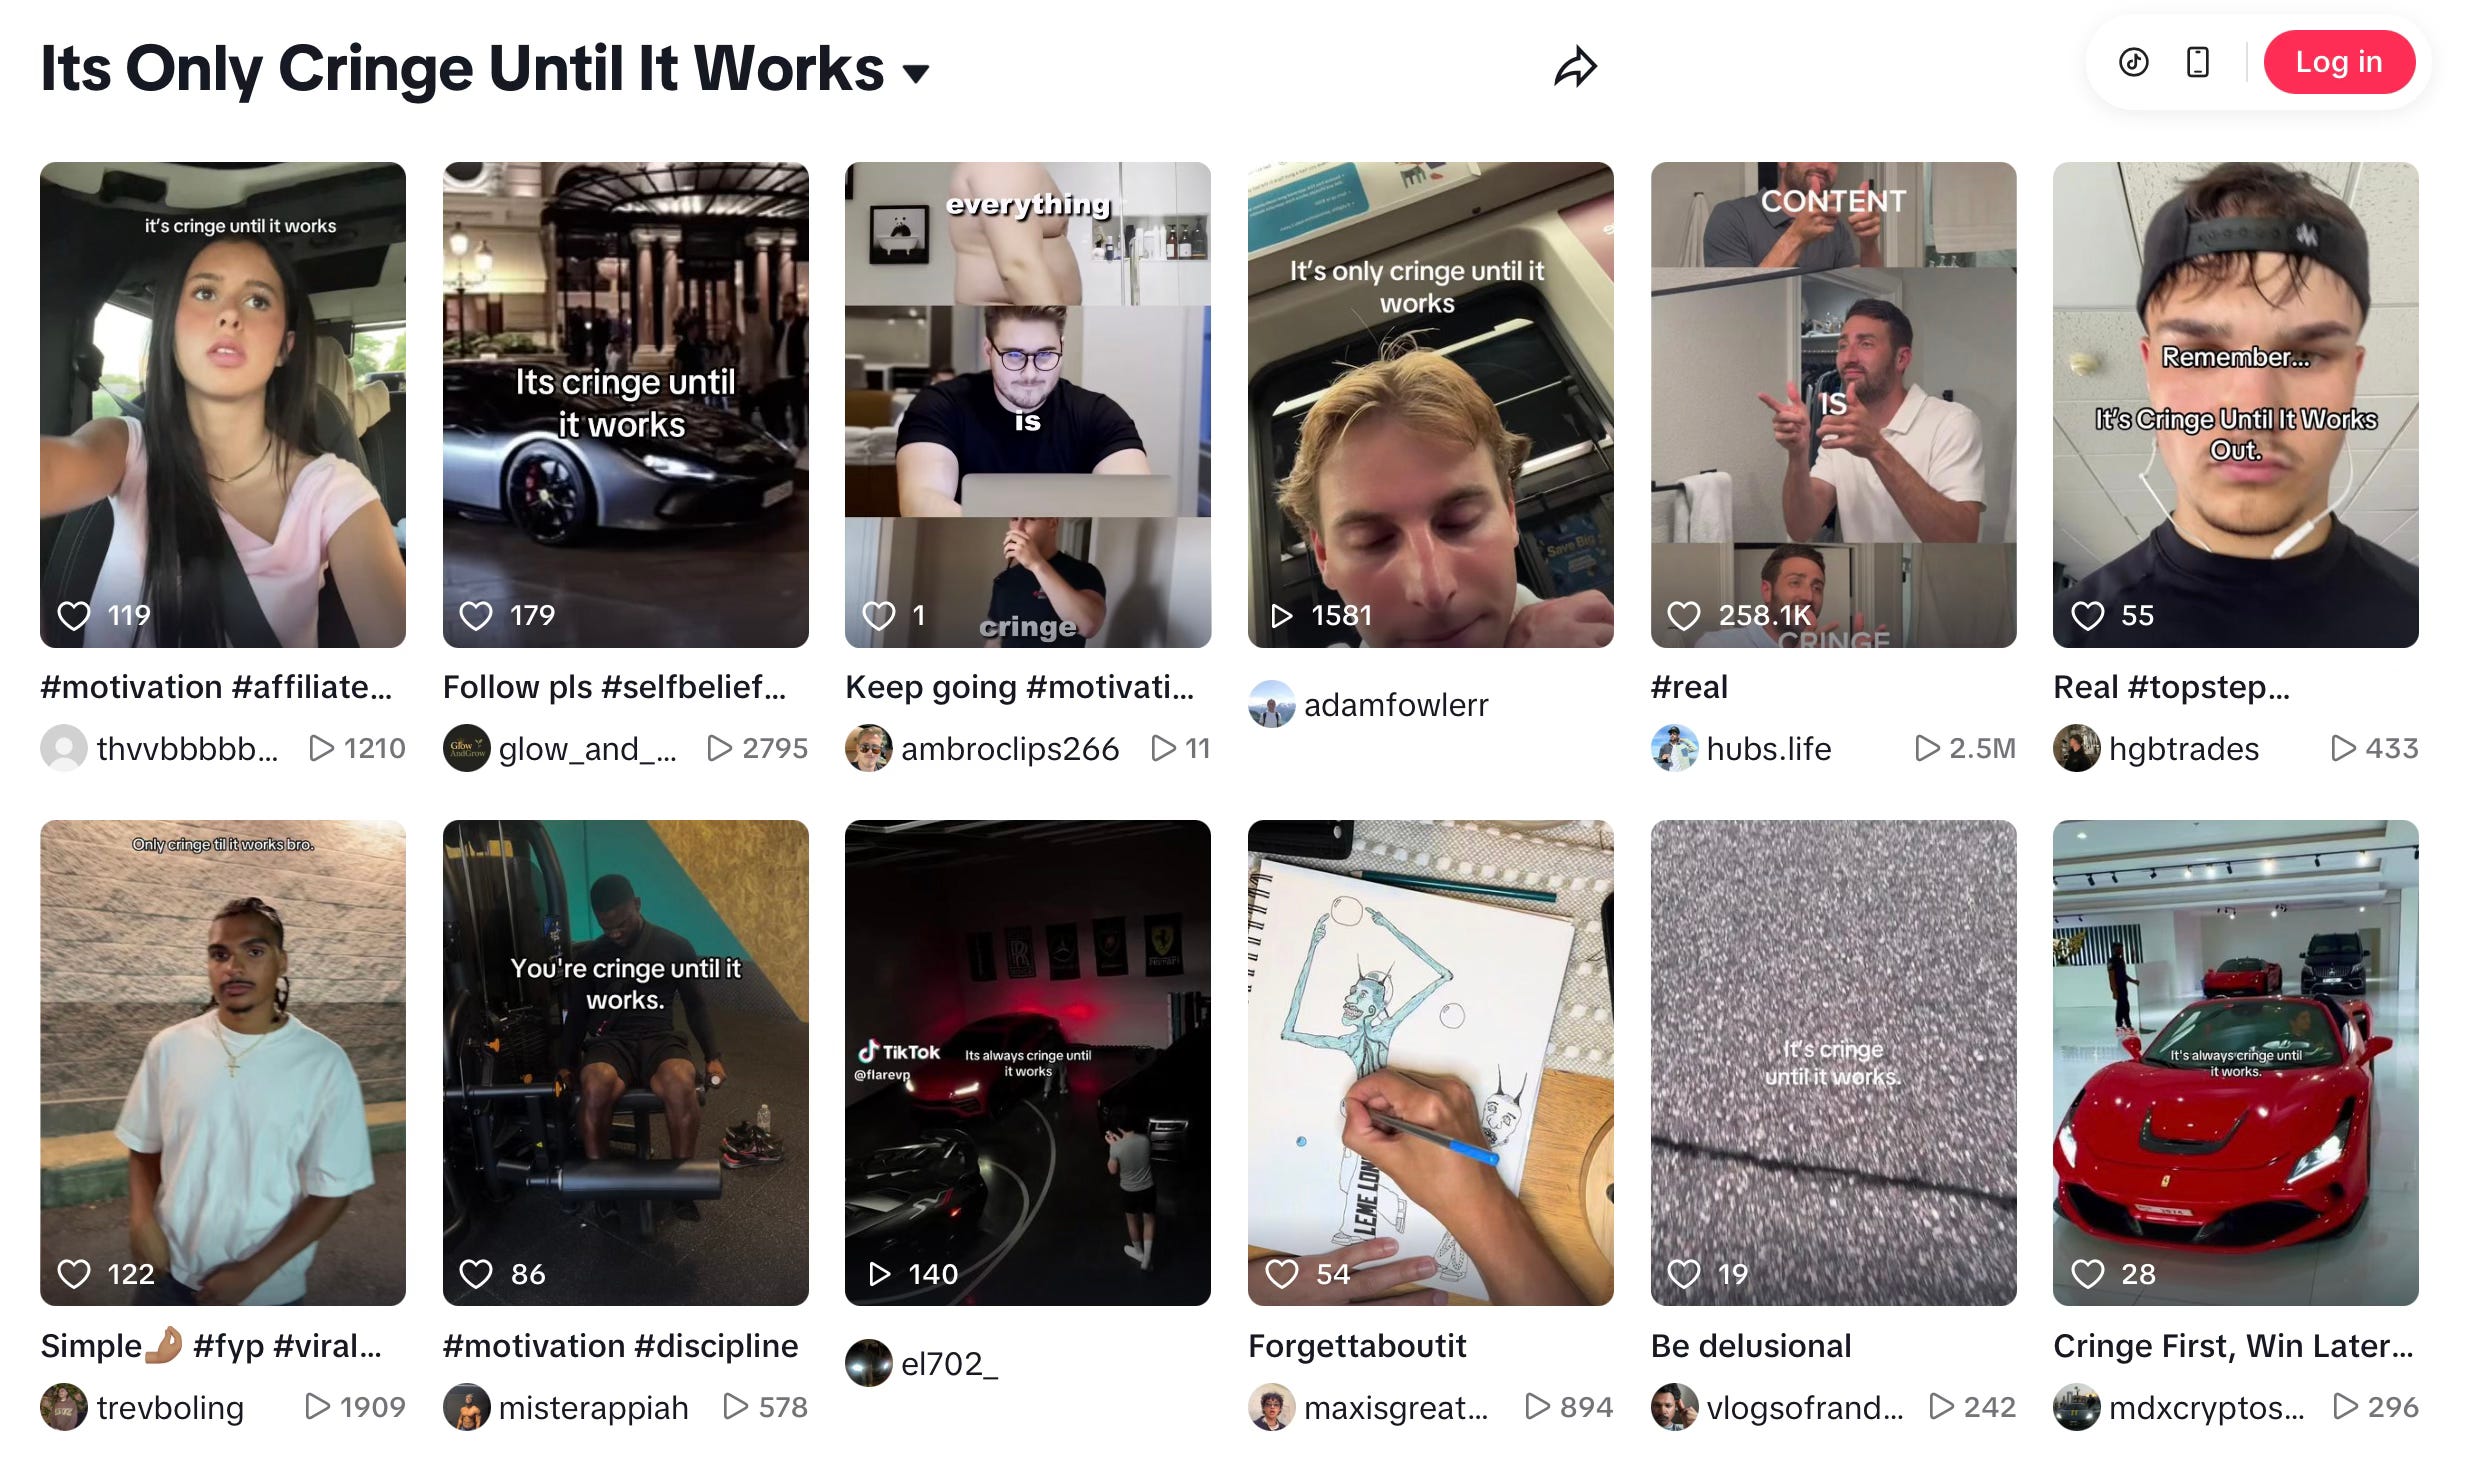Click 'Its Only Cringe Until It Works' heading
Screen dimensions: 2476x1480
coord(462,69)
